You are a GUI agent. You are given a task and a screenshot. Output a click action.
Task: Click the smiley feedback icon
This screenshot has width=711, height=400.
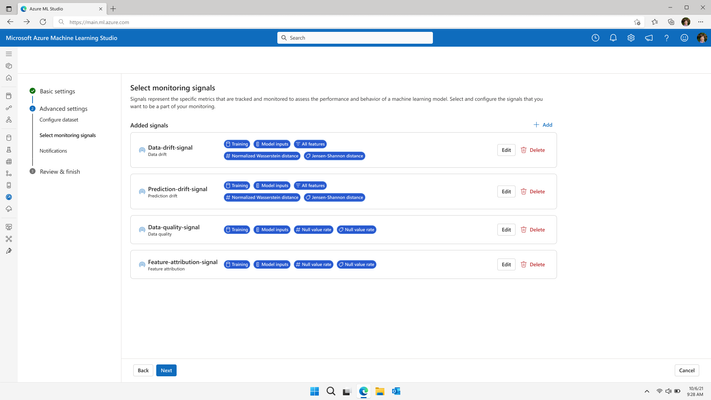[684, 38]
